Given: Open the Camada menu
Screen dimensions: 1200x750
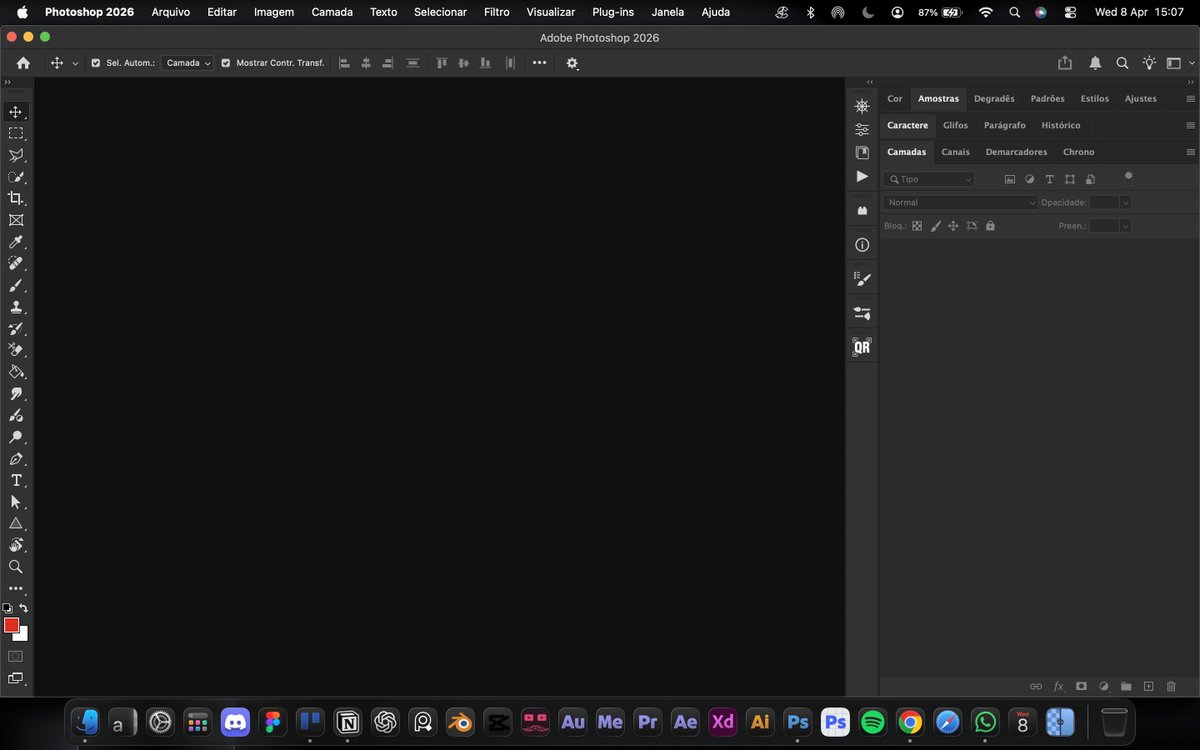Looking at the screenshot, I should pos(332,12).
